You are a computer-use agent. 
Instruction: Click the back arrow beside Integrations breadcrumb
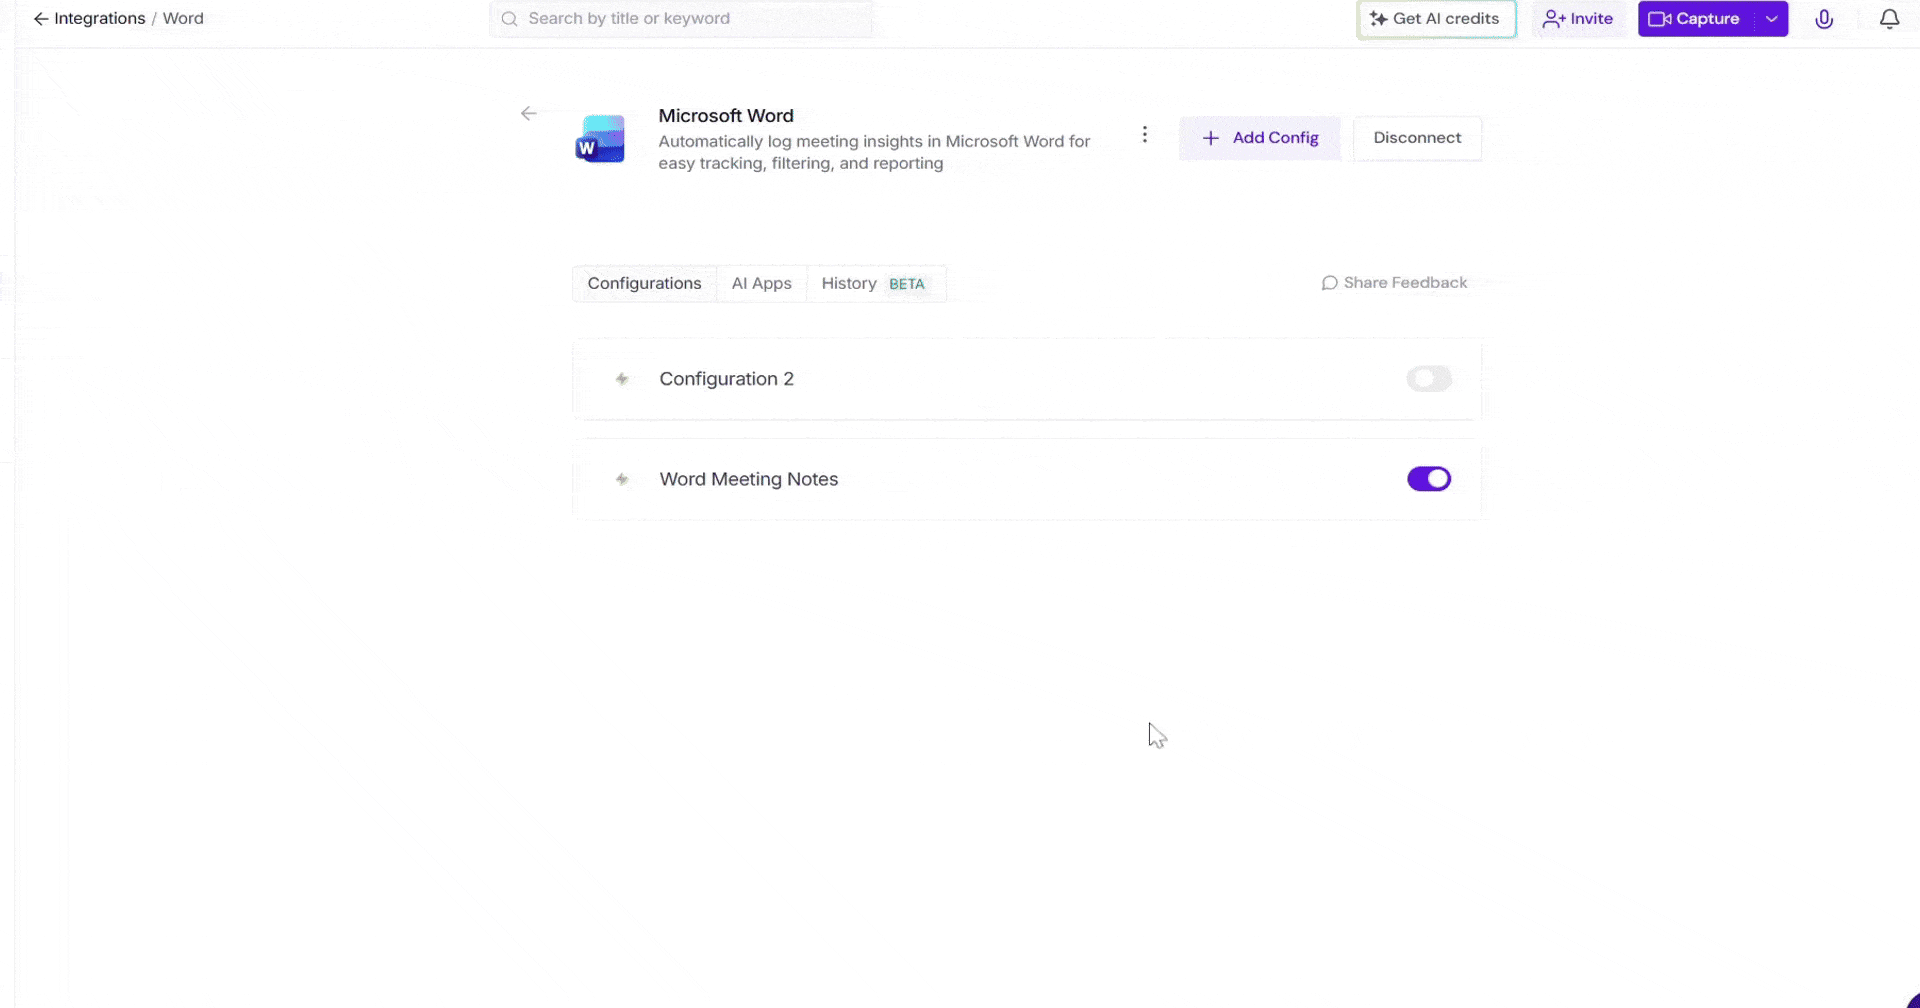[40, 18]
